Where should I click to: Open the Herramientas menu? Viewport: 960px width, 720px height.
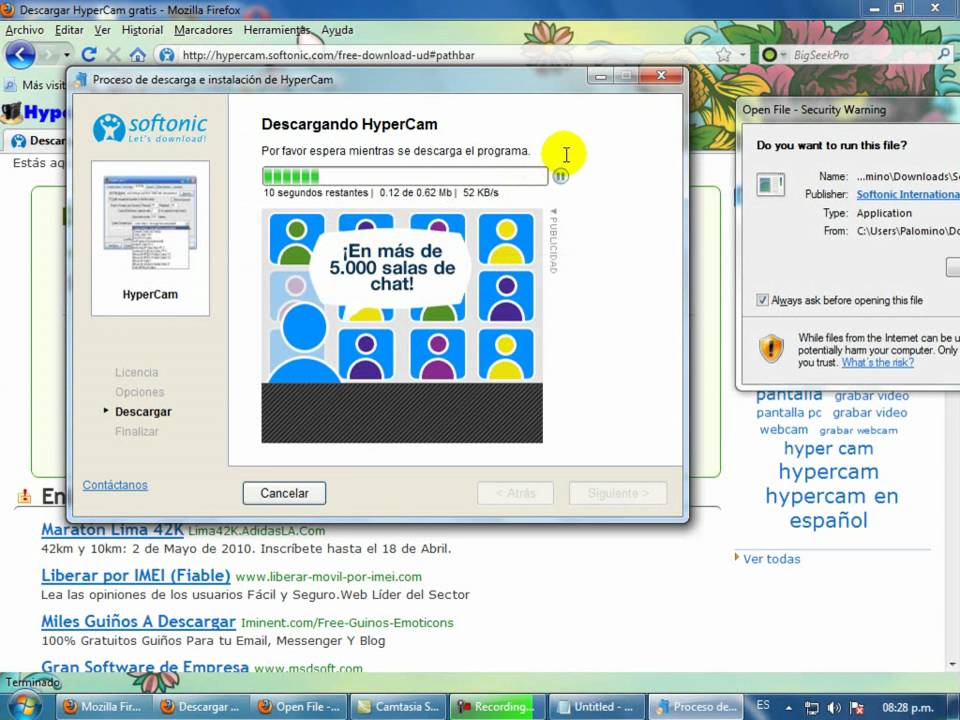(277, 30)
